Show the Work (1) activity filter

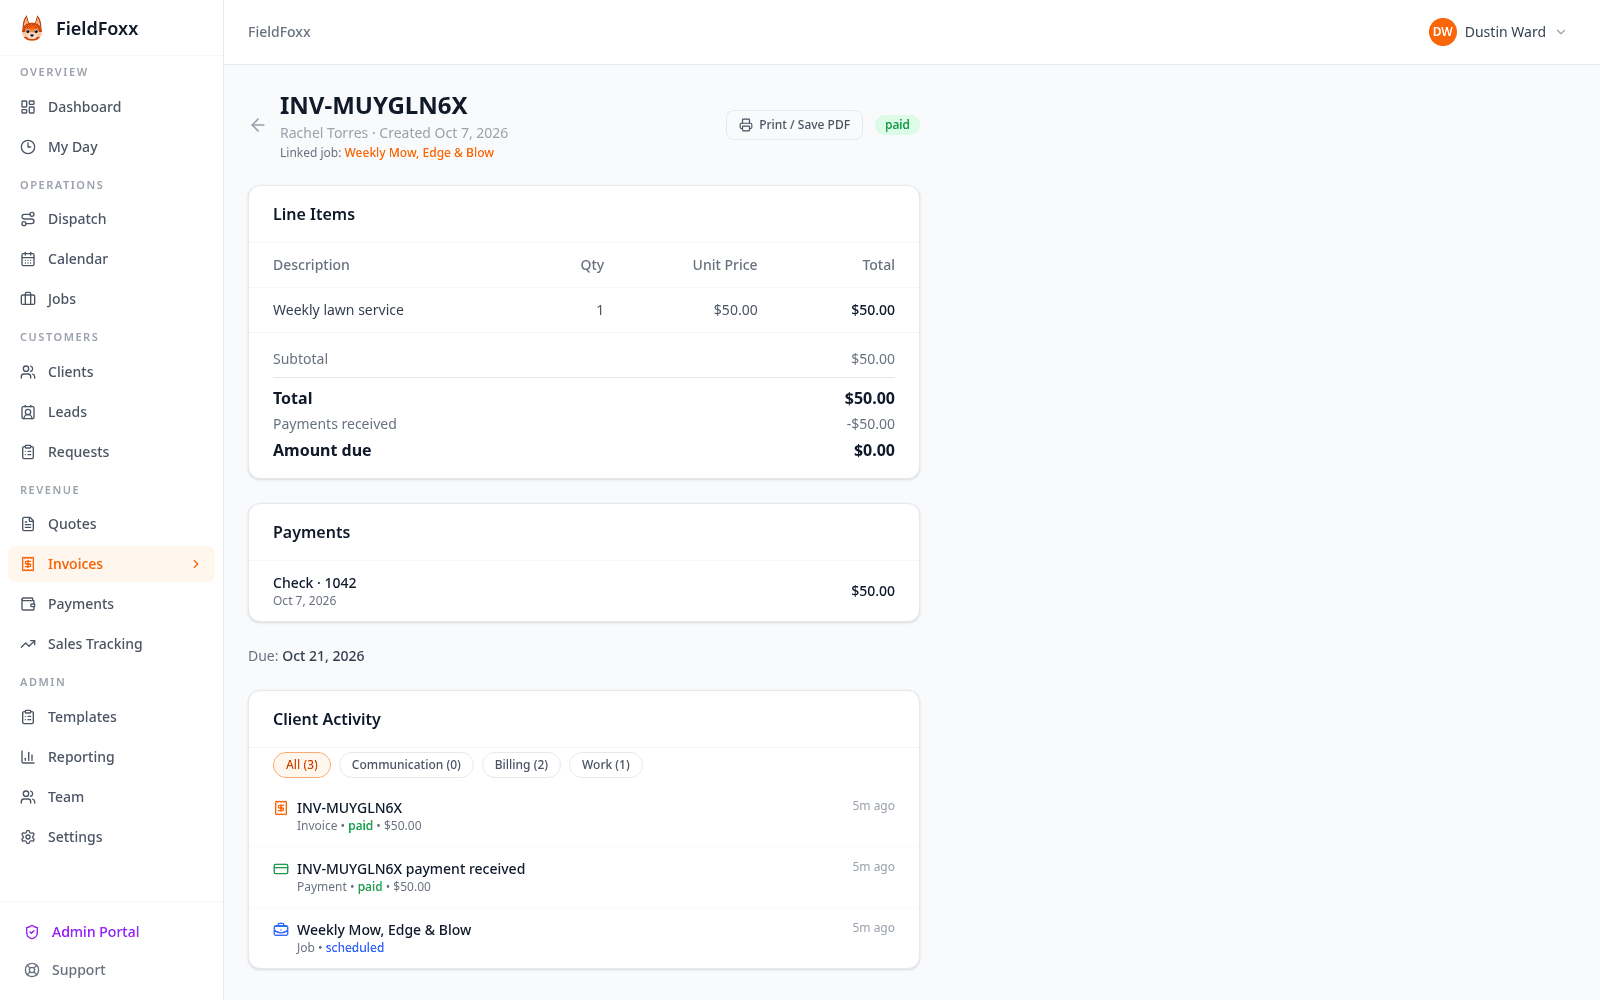(606, 765)
